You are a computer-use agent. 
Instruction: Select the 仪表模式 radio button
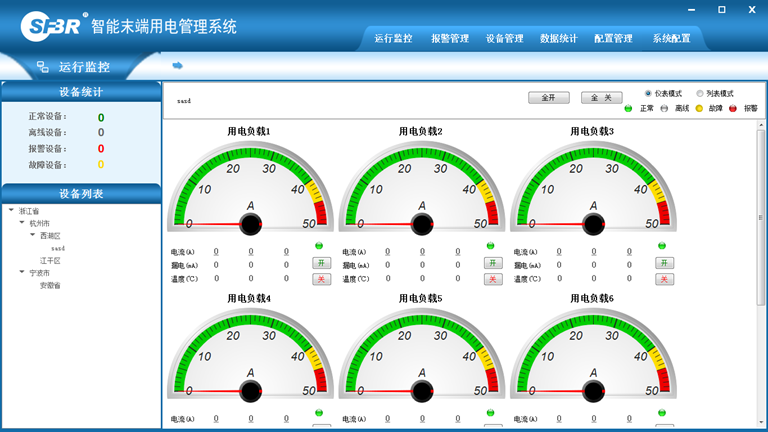click(648, 93)
